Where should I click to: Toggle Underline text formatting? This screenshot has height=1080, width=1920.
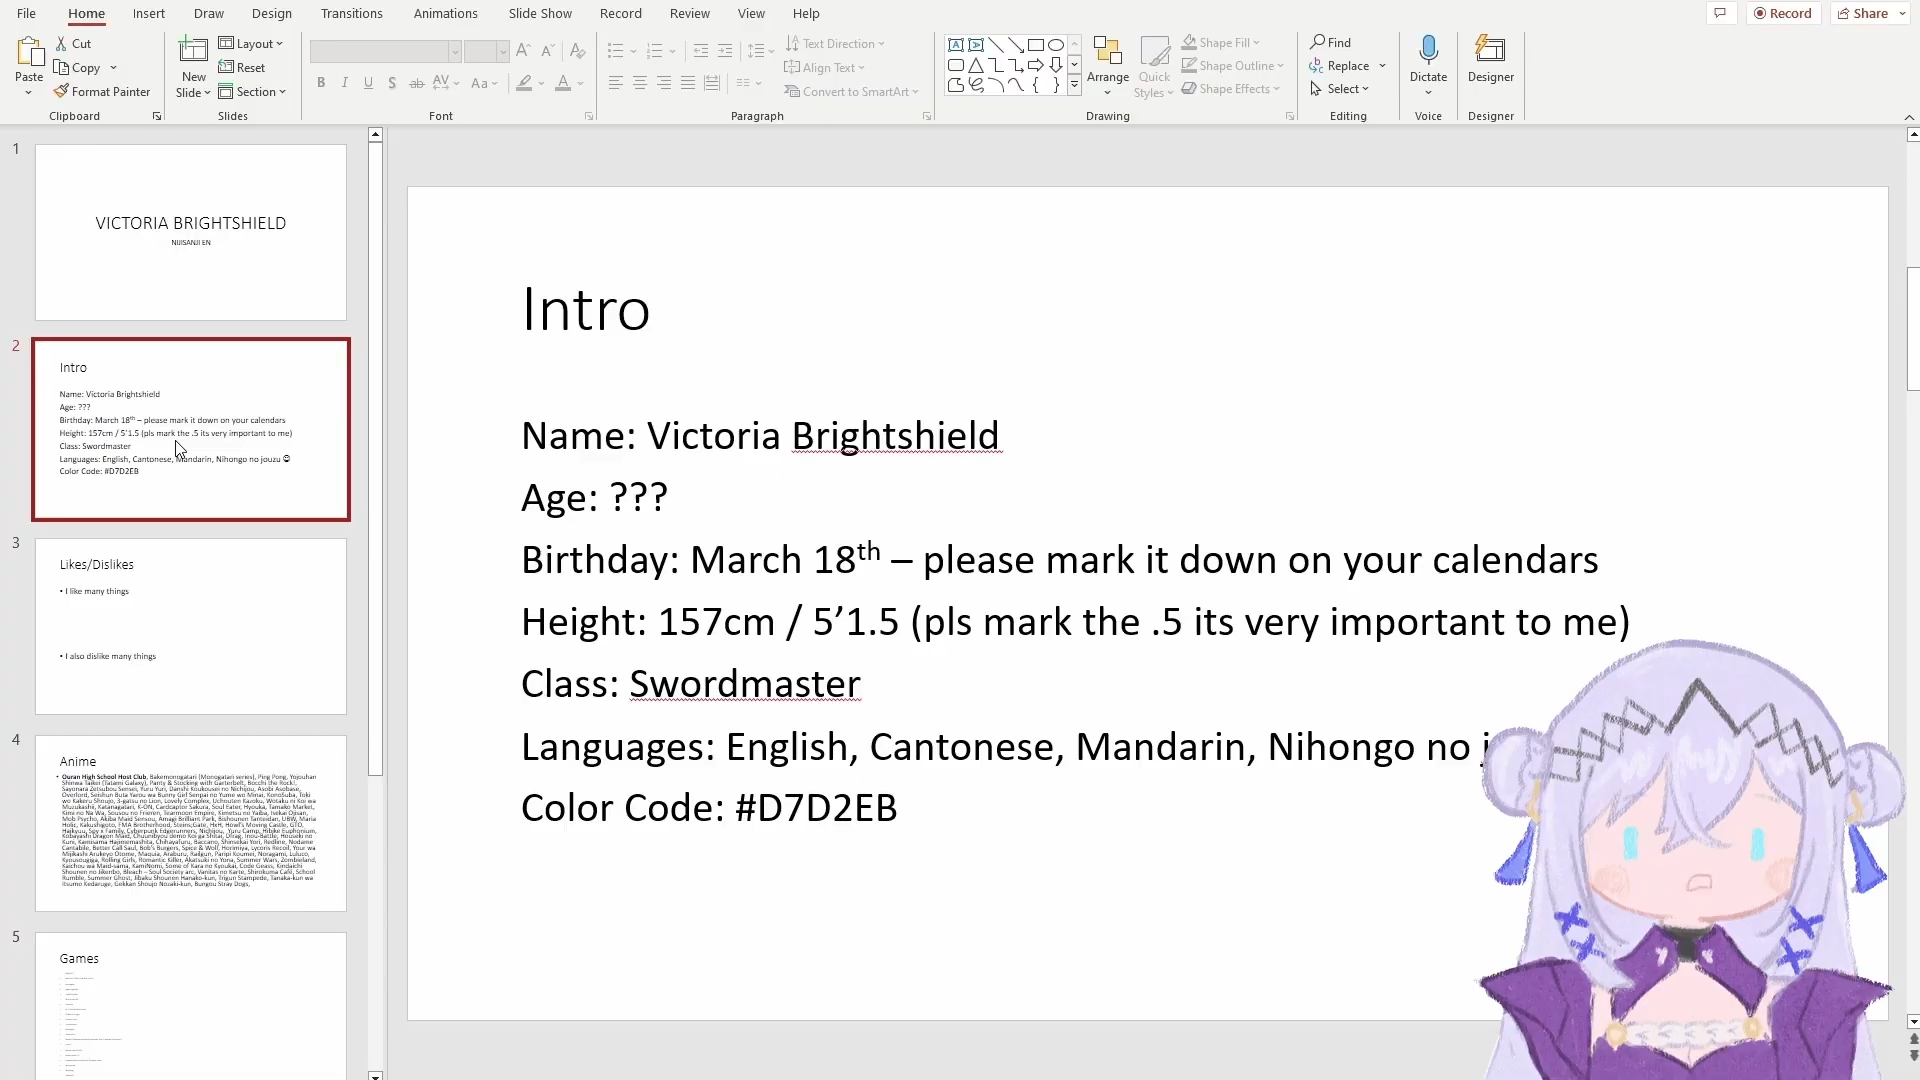(369, 83)
